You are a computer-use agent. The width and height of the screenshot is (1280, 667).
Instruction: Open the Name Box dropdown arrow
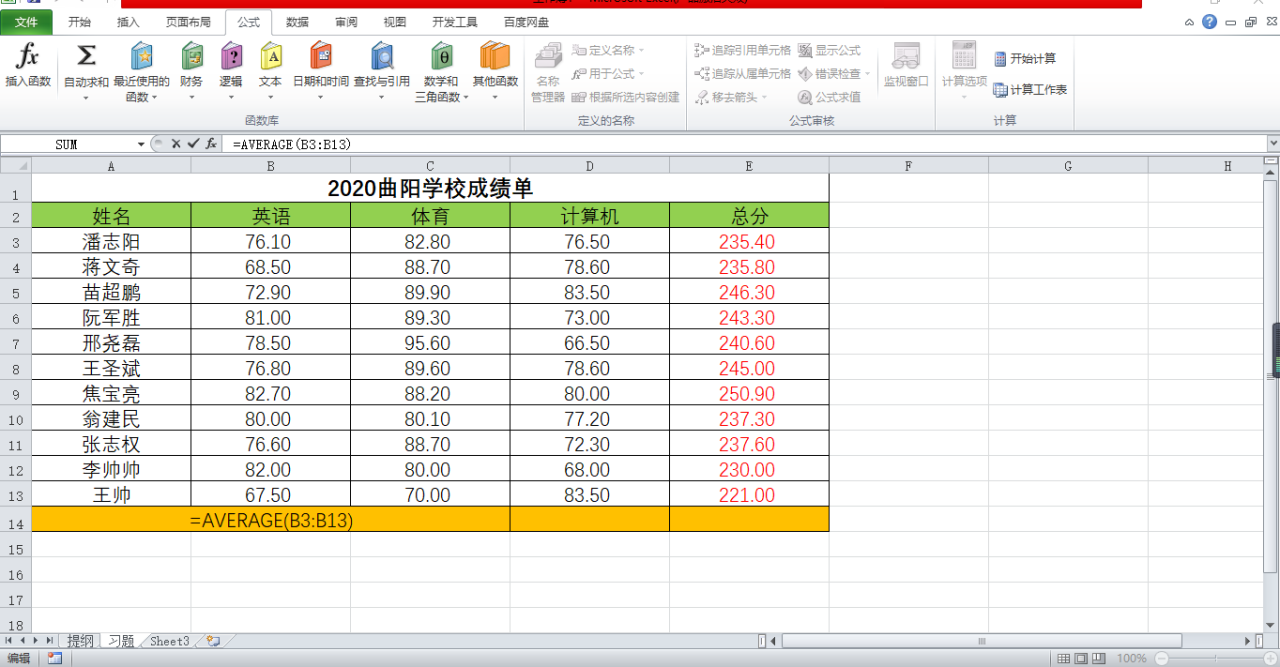[x=141, y=144]
